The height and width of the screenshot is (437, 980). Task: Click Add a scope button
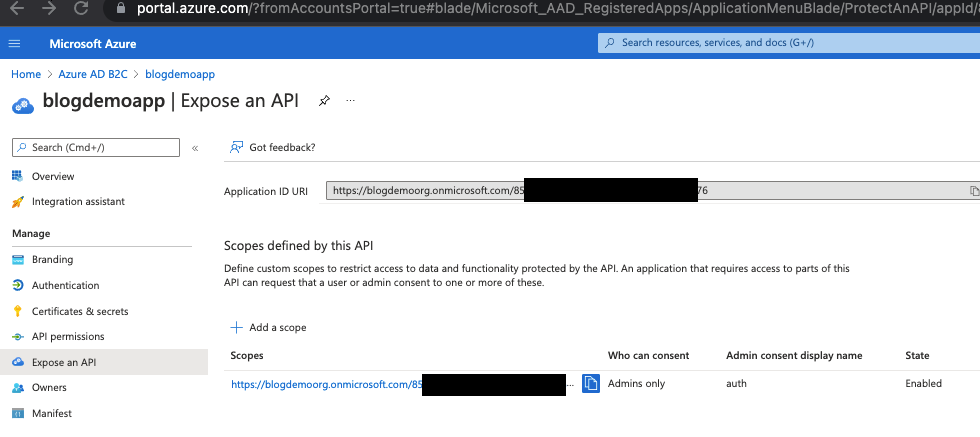pos(268,327)
